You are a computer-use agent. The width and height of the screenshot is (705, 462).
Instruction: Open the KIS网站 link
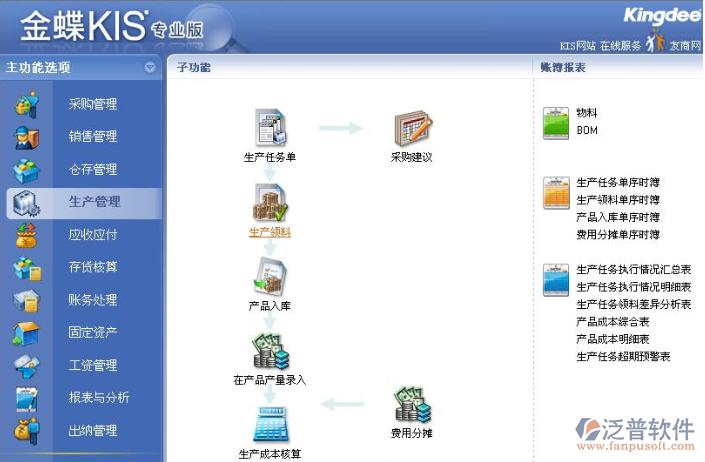pyautogui.click(x=577, y=46)
